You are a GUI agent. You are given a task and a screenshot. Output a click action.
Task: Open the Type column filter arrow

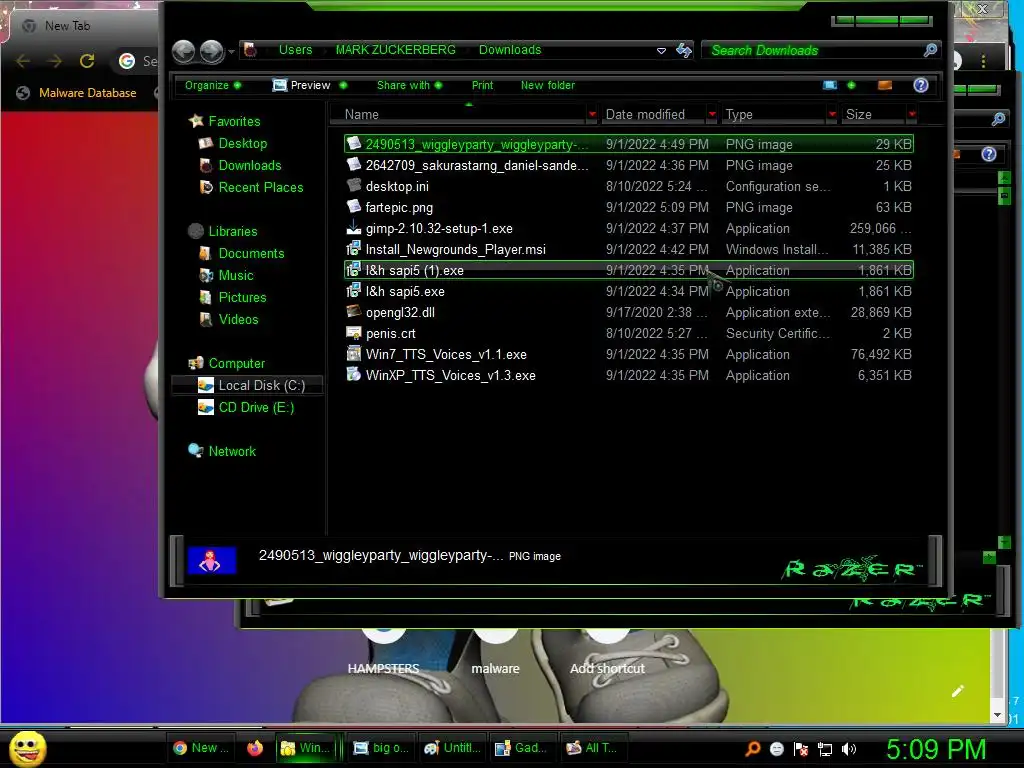pyautogui.click(x=832, y=114)
